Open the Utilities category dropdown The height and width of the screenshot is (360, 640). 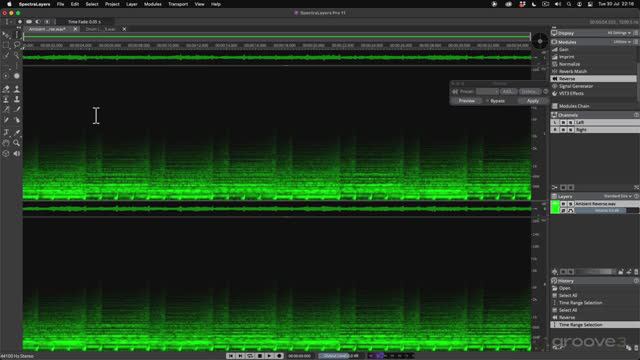coord(622,42)
